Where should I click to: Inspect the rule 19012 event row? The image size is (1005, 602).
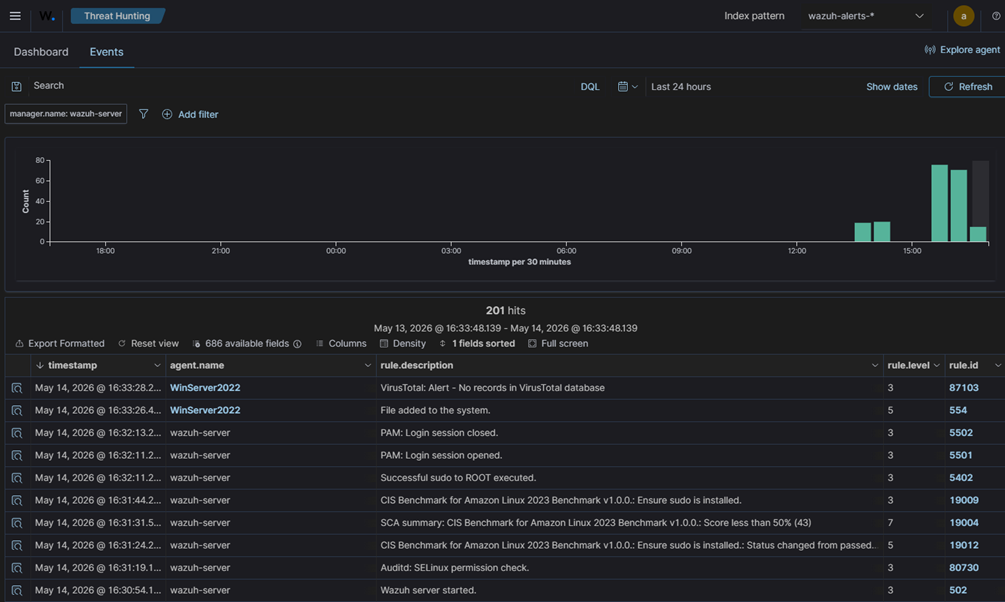[x=17, y=545]
